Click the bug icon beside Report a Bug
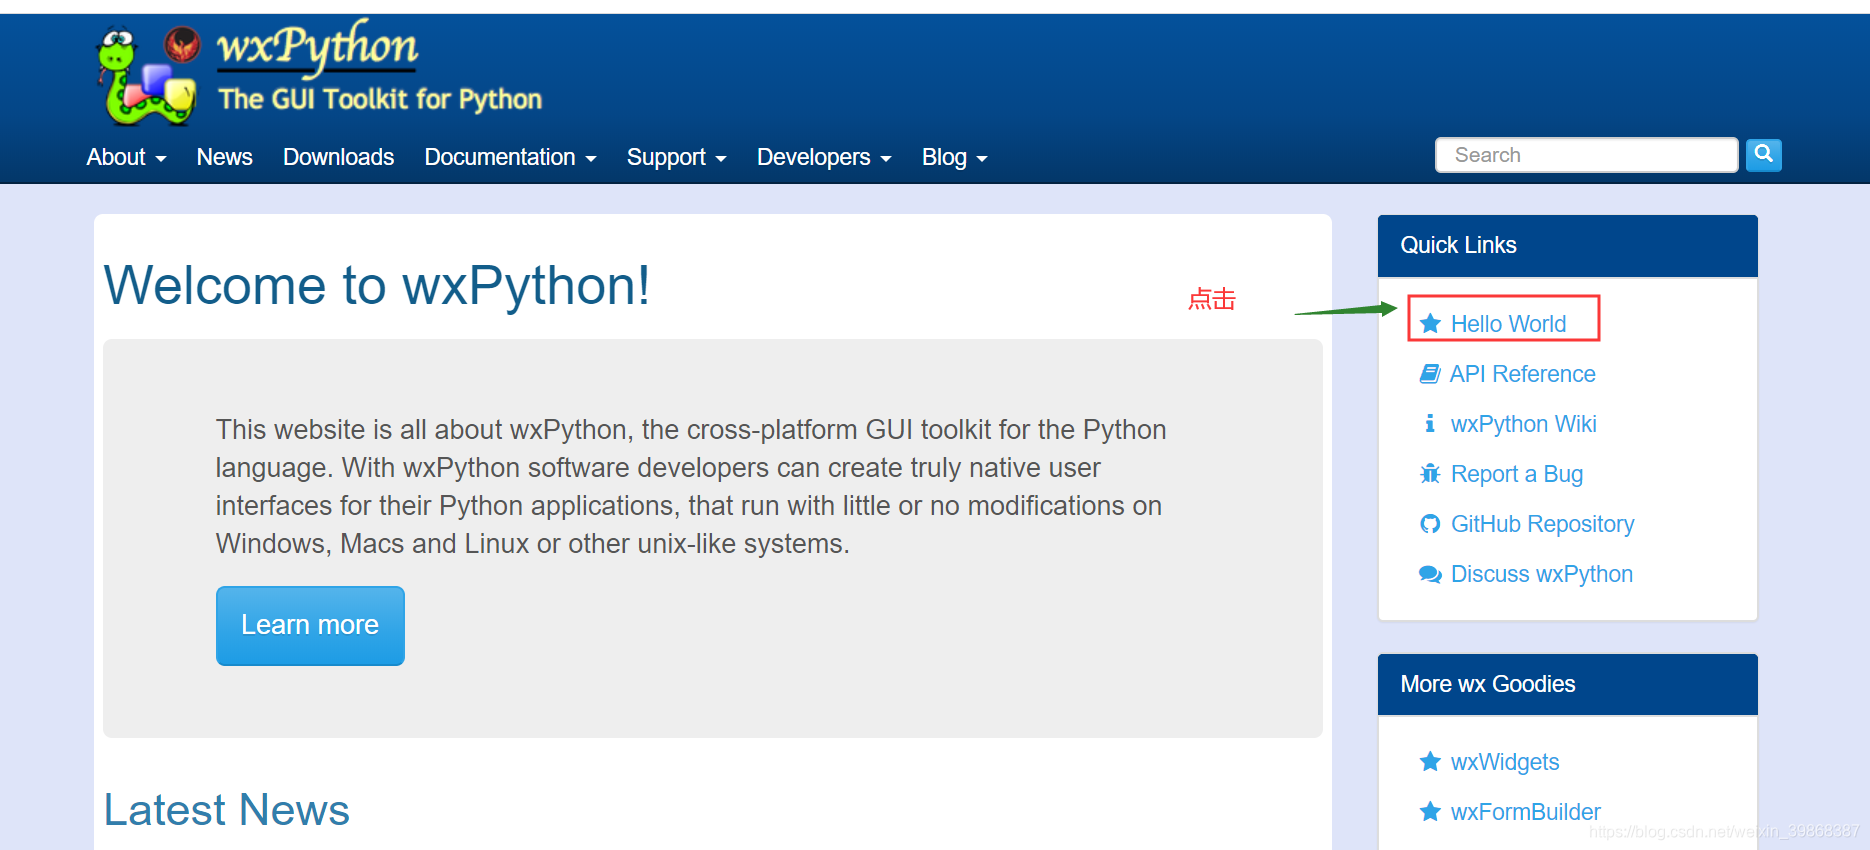This screenshot has height=850, width=1870. [x=1430, y=474]
